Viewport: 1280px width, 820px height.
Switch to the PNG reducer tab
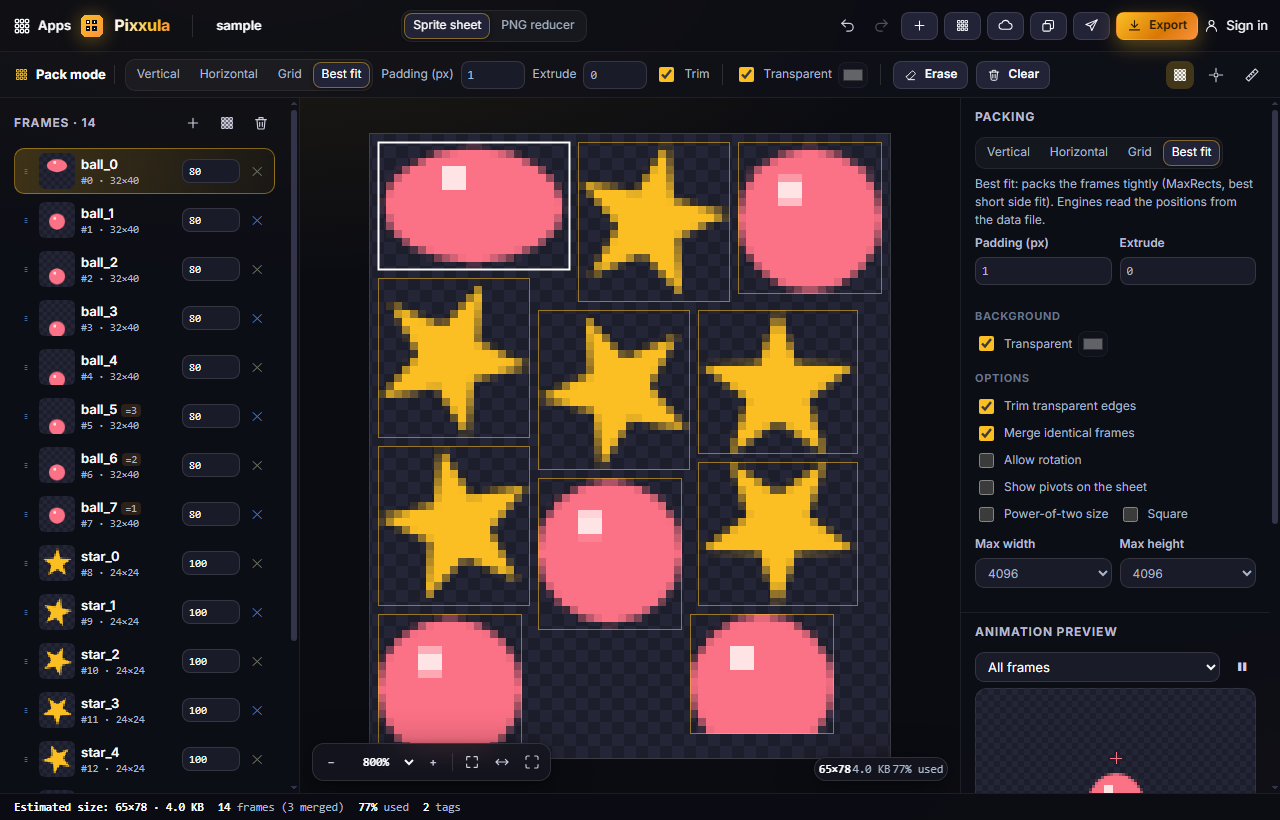click(x=538, y=25)
